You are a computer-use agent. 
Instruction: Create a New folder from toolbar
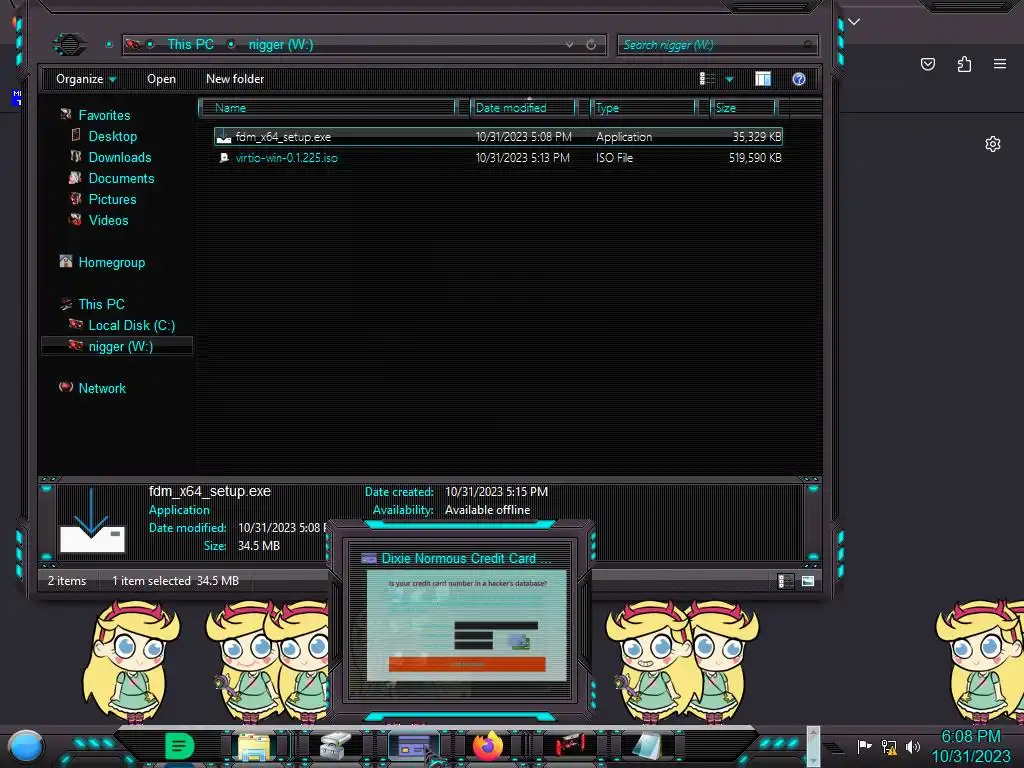pyautogui.click(x=235, y=79)
